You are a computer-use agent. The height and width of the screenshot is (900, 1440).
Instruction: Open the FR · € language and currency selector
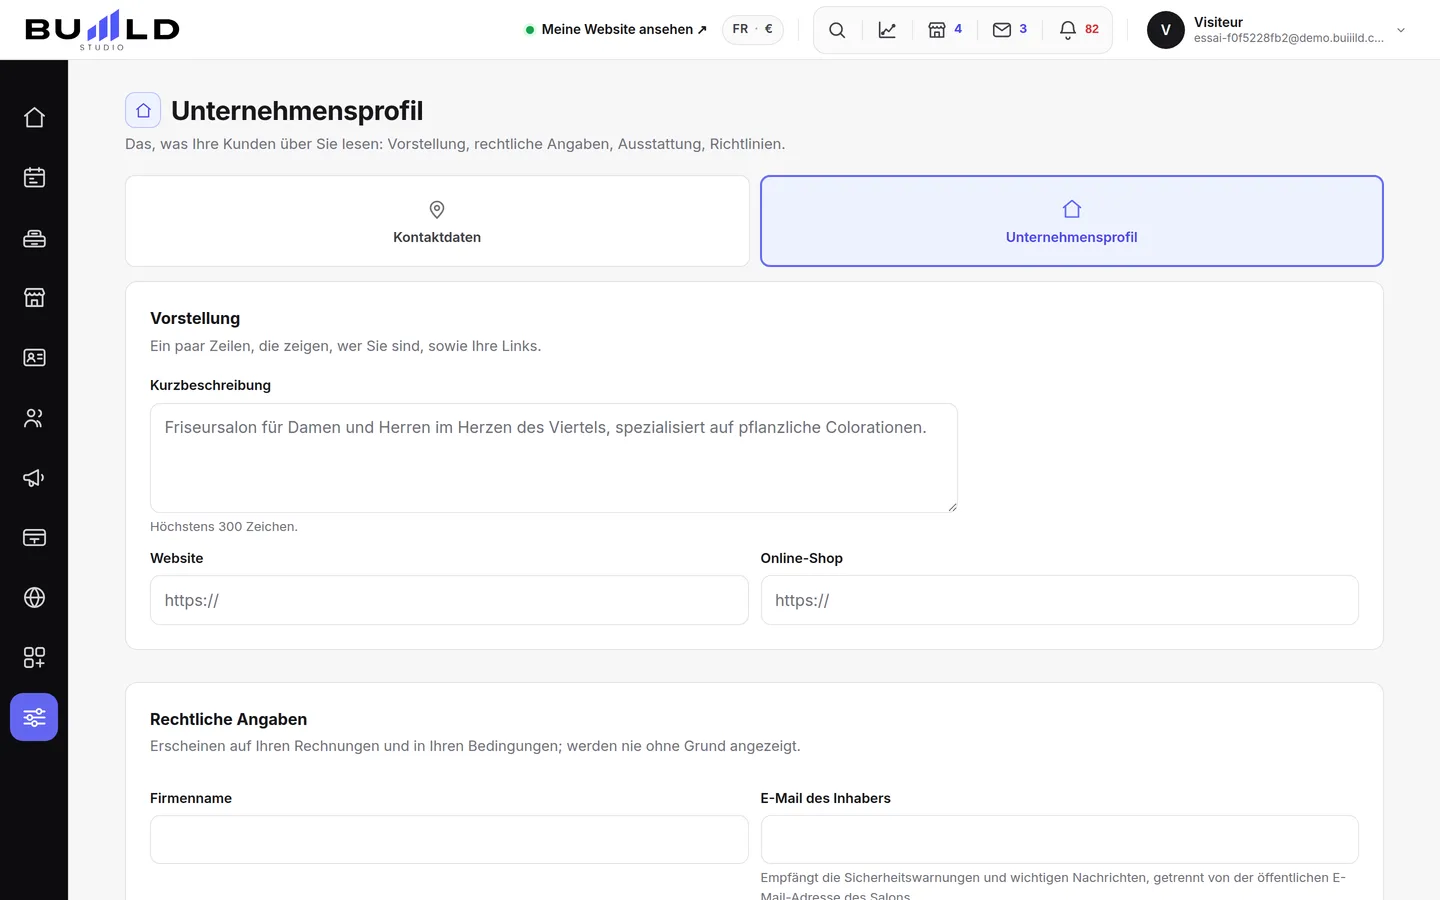pyautogui.click(x=753, y=29)
